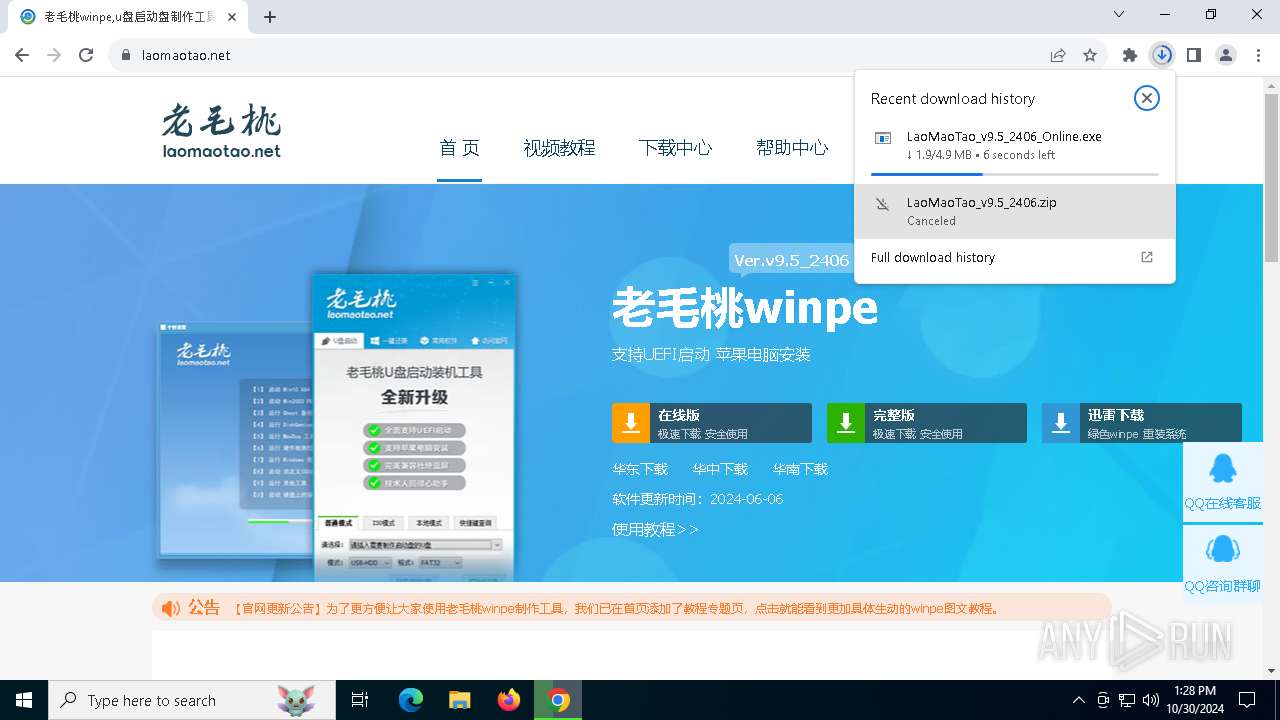Screen dimensions: 1280x720
Task: Select canceled LaoMaoTao_v9.5_2406.zip download entry
Action: pyautogui.click(x=1014, y=211)
